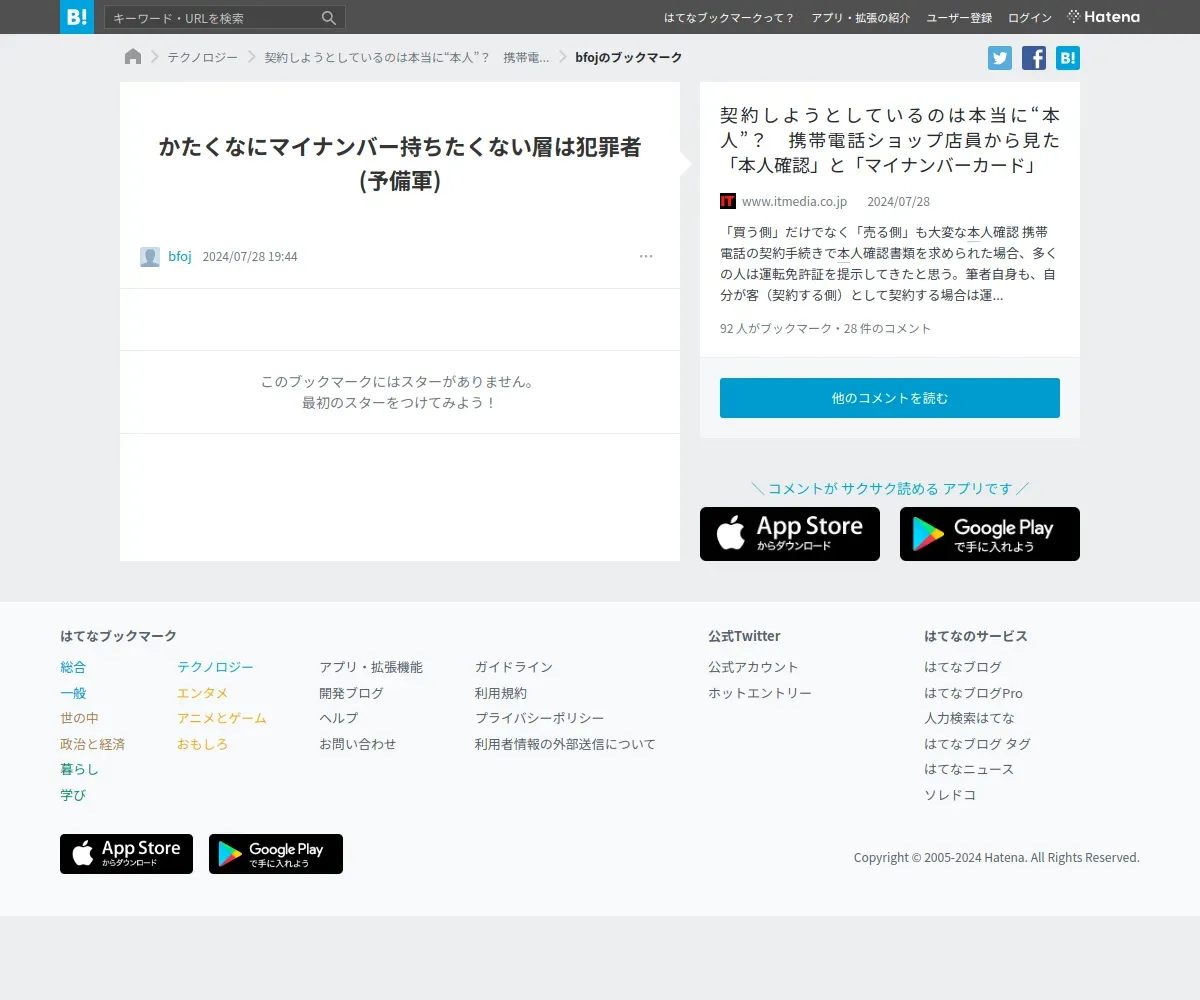Open footer 学び category
Screen dimensions: 1200x1000
point(73,795)
